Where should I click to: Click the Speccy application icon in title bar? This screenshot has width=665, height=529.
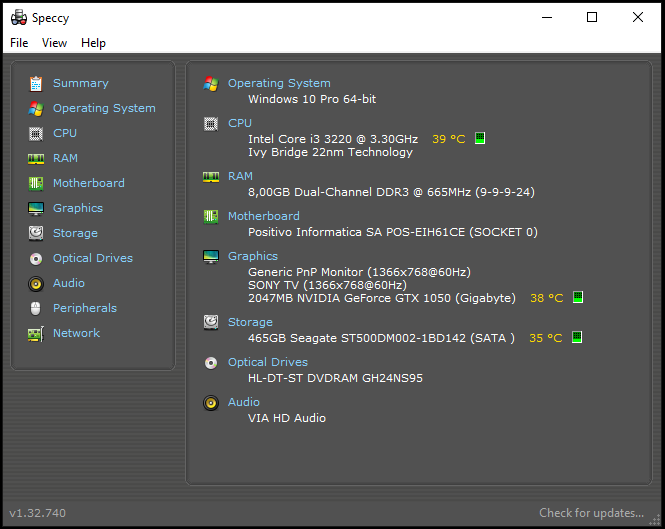coord(19,17)
